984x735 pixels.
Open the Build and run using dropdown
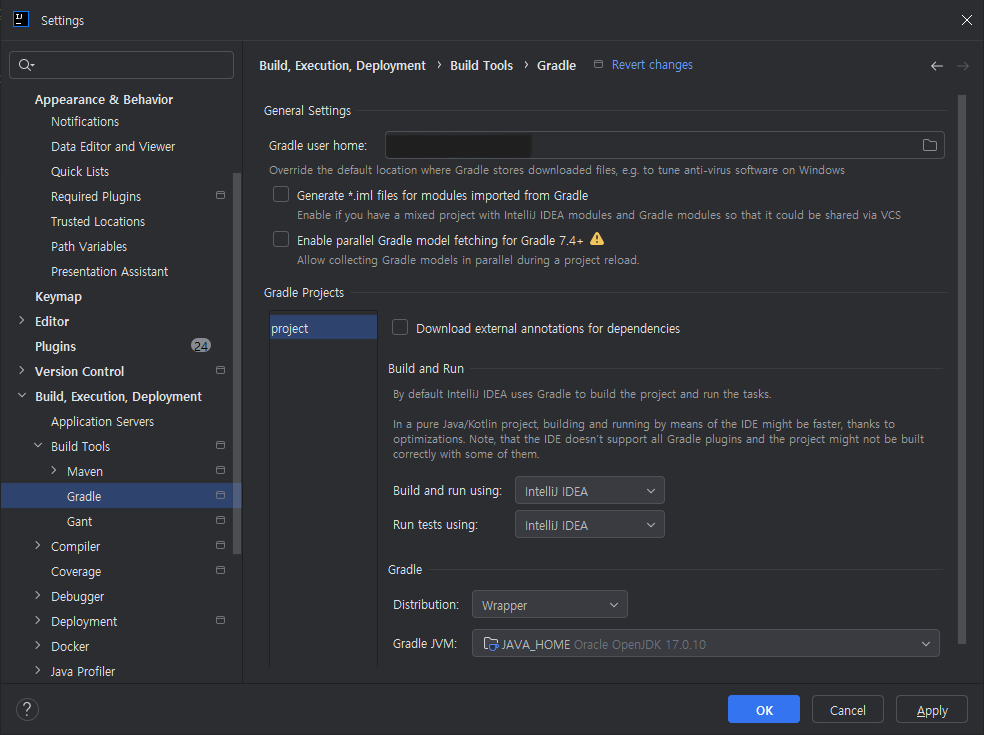589,491
